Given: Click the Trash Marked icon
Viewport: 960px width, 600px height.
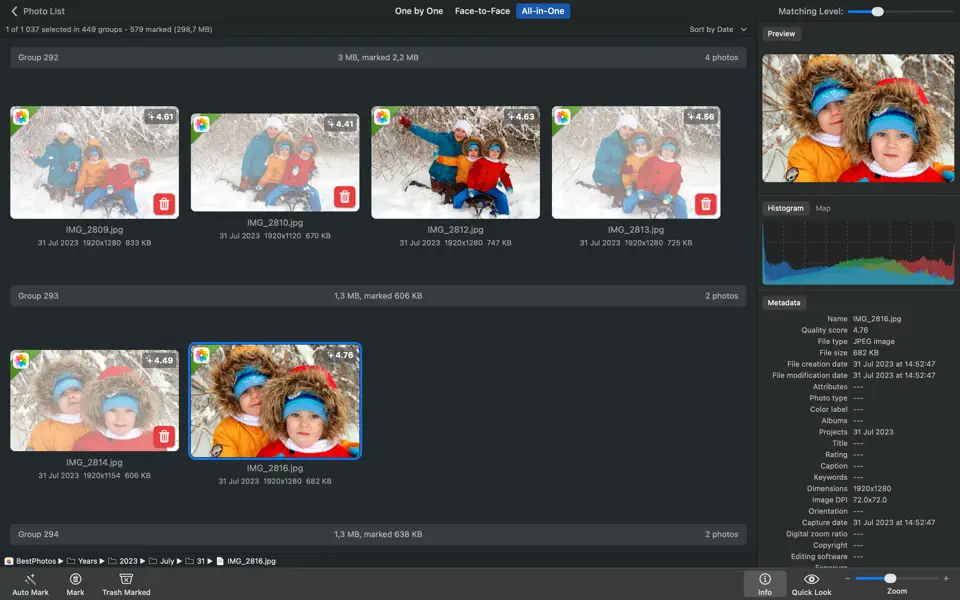Looking at the screenshot, I should coord(126,580).
